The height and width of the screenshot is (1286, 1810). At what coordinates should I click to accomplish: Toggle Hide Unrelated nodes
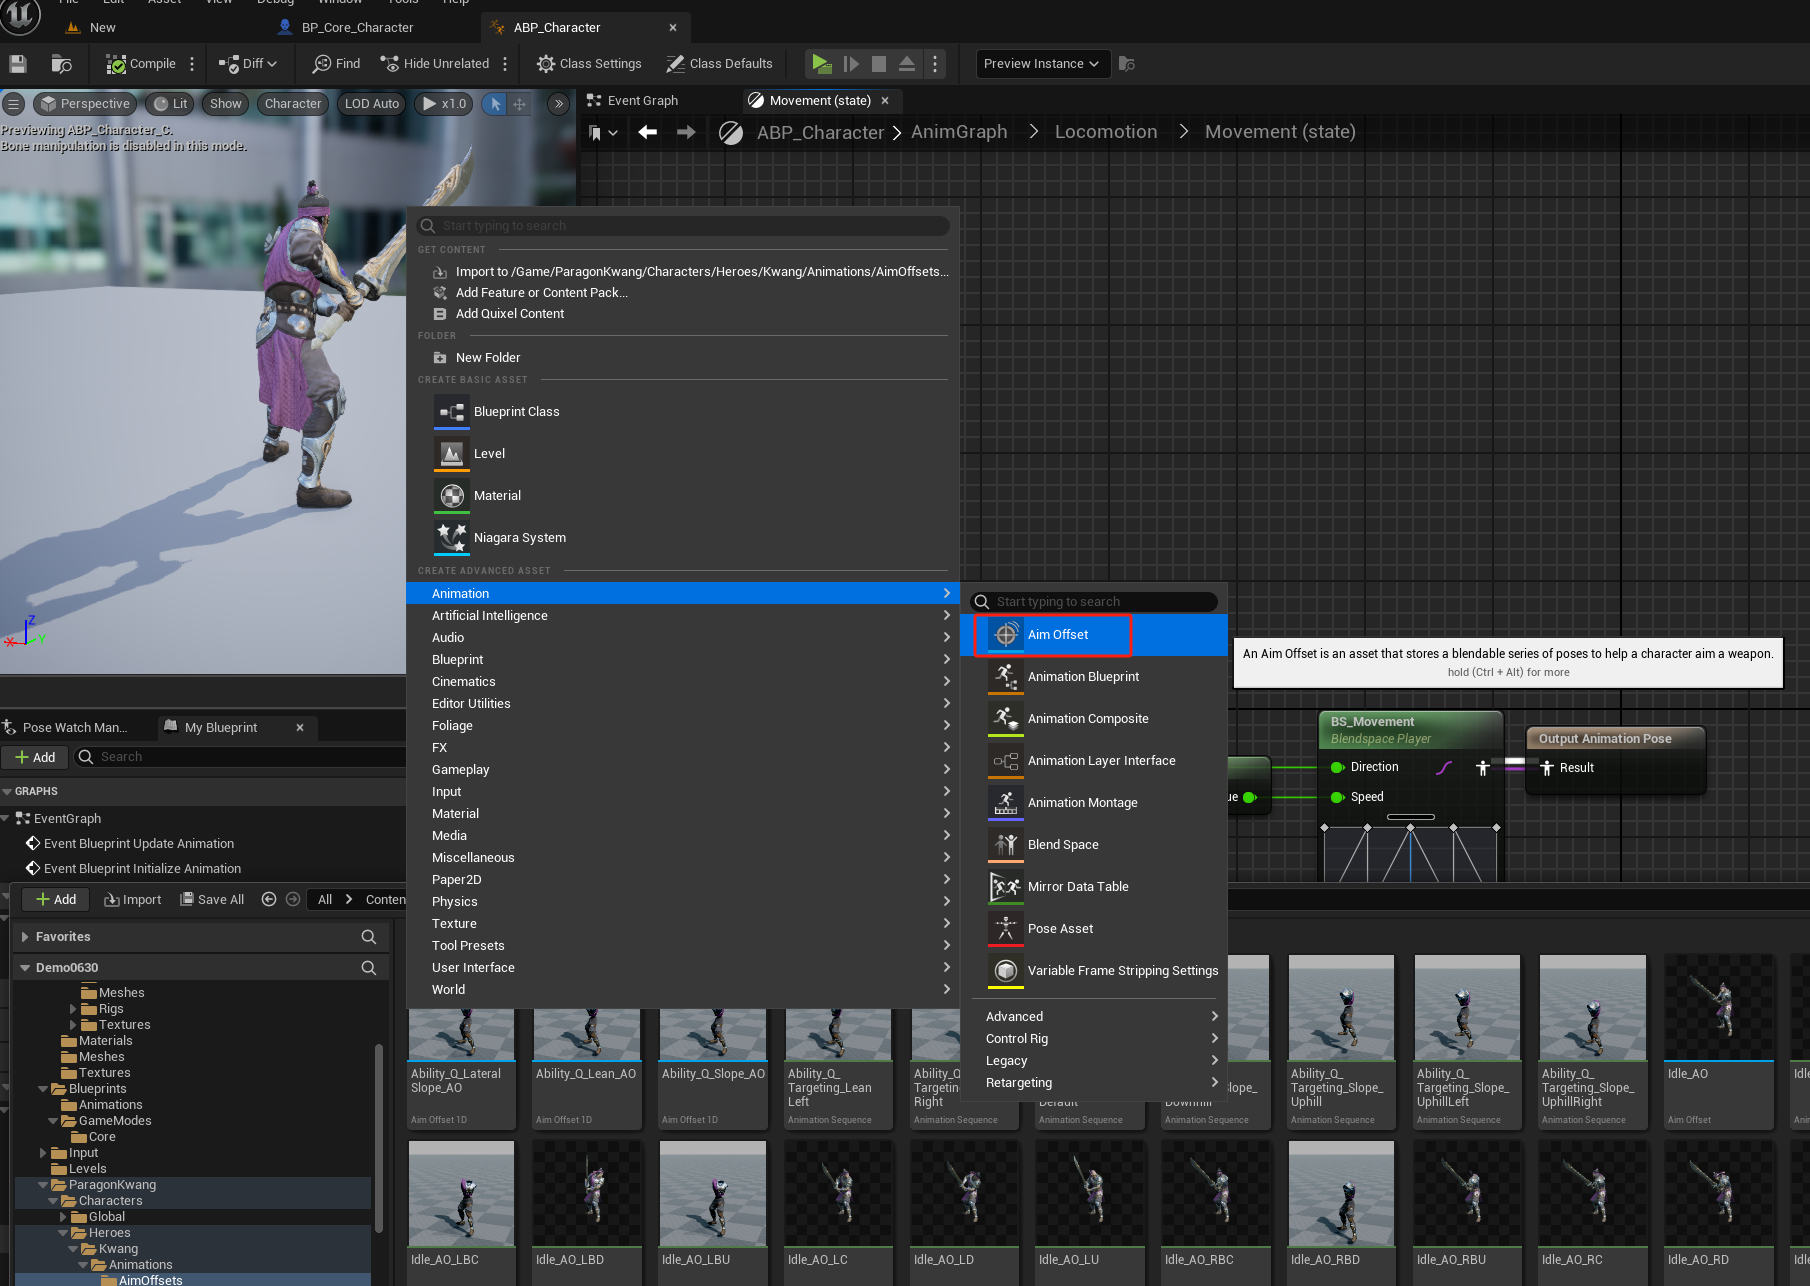[x=434, y=64]
